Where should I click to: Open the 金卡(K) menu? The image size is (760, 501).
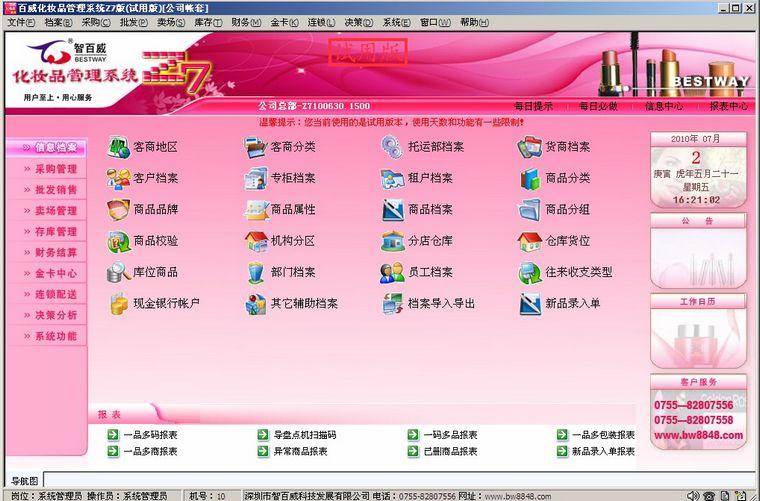[x=284, y=22]
